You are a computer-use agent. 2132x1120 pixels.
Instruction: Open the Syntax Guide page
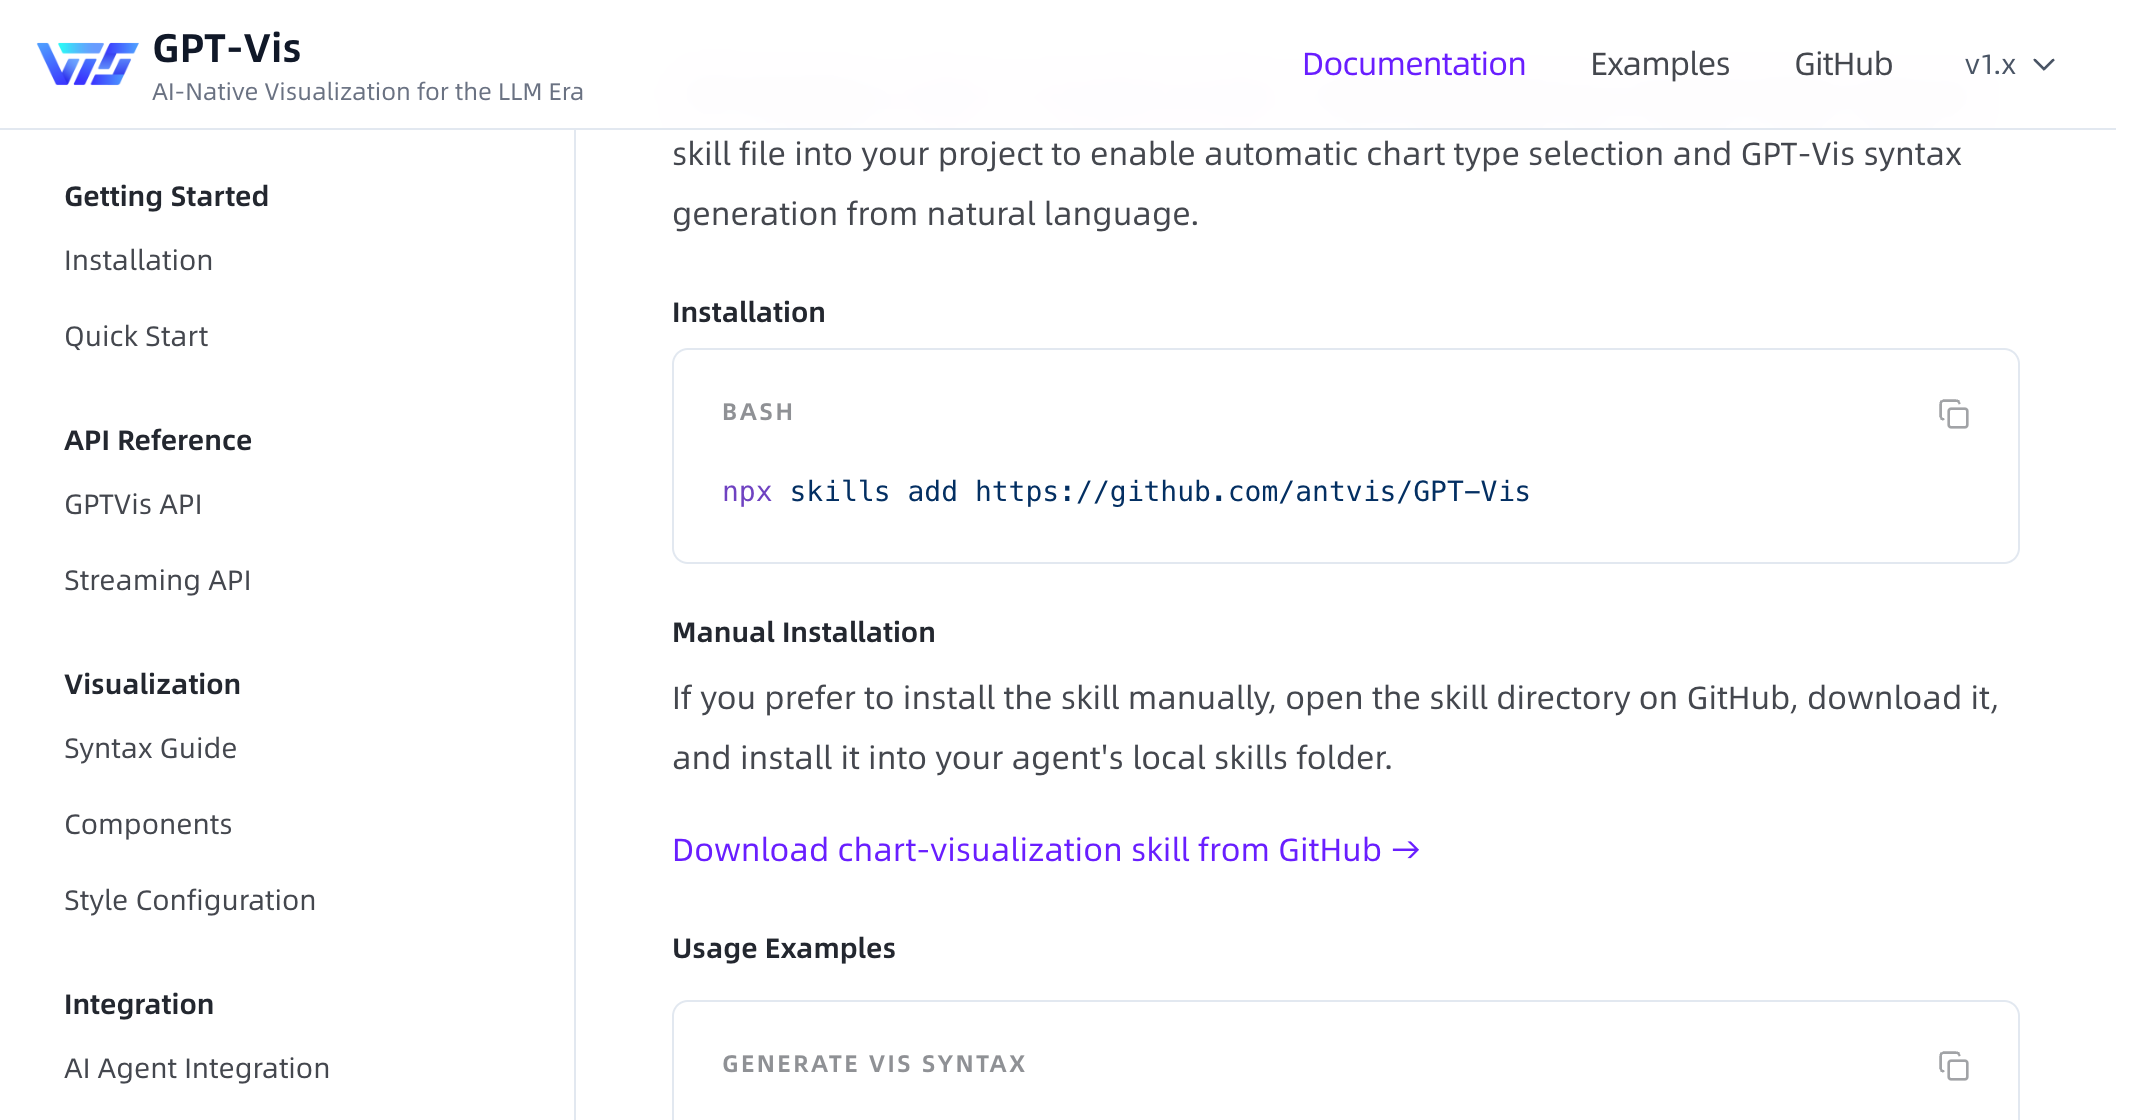pos(150,748)
